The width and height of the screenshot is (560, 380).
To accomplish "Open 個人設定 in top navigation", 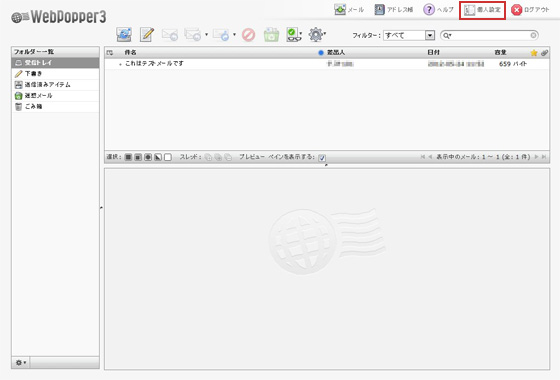I will 482,10.
